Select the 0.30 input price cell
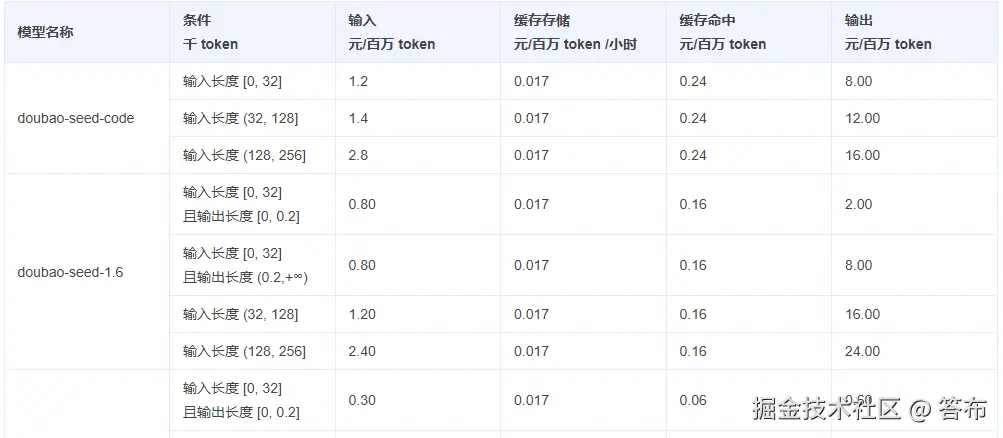This screenshot has height=438, width=1003. 362,400
